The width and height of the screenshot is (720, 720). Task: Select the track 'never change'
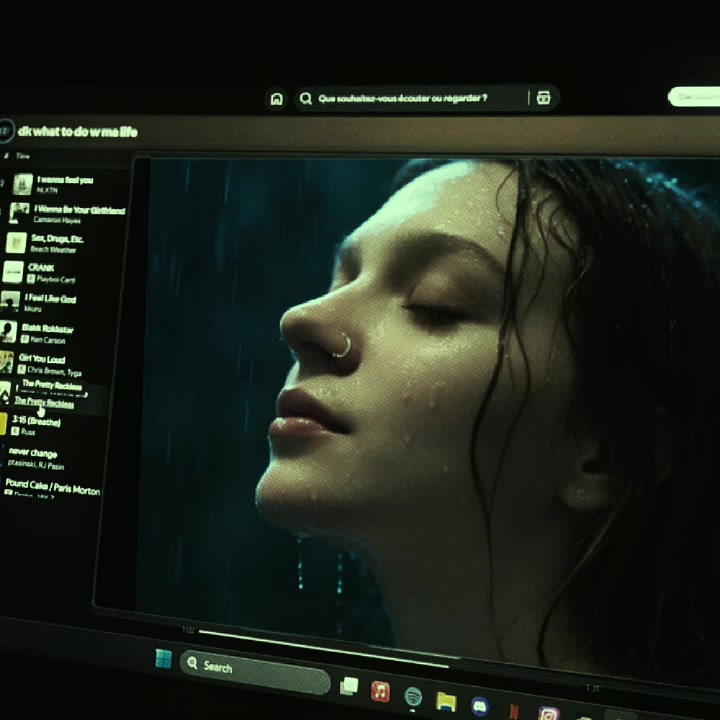[33, 453]
